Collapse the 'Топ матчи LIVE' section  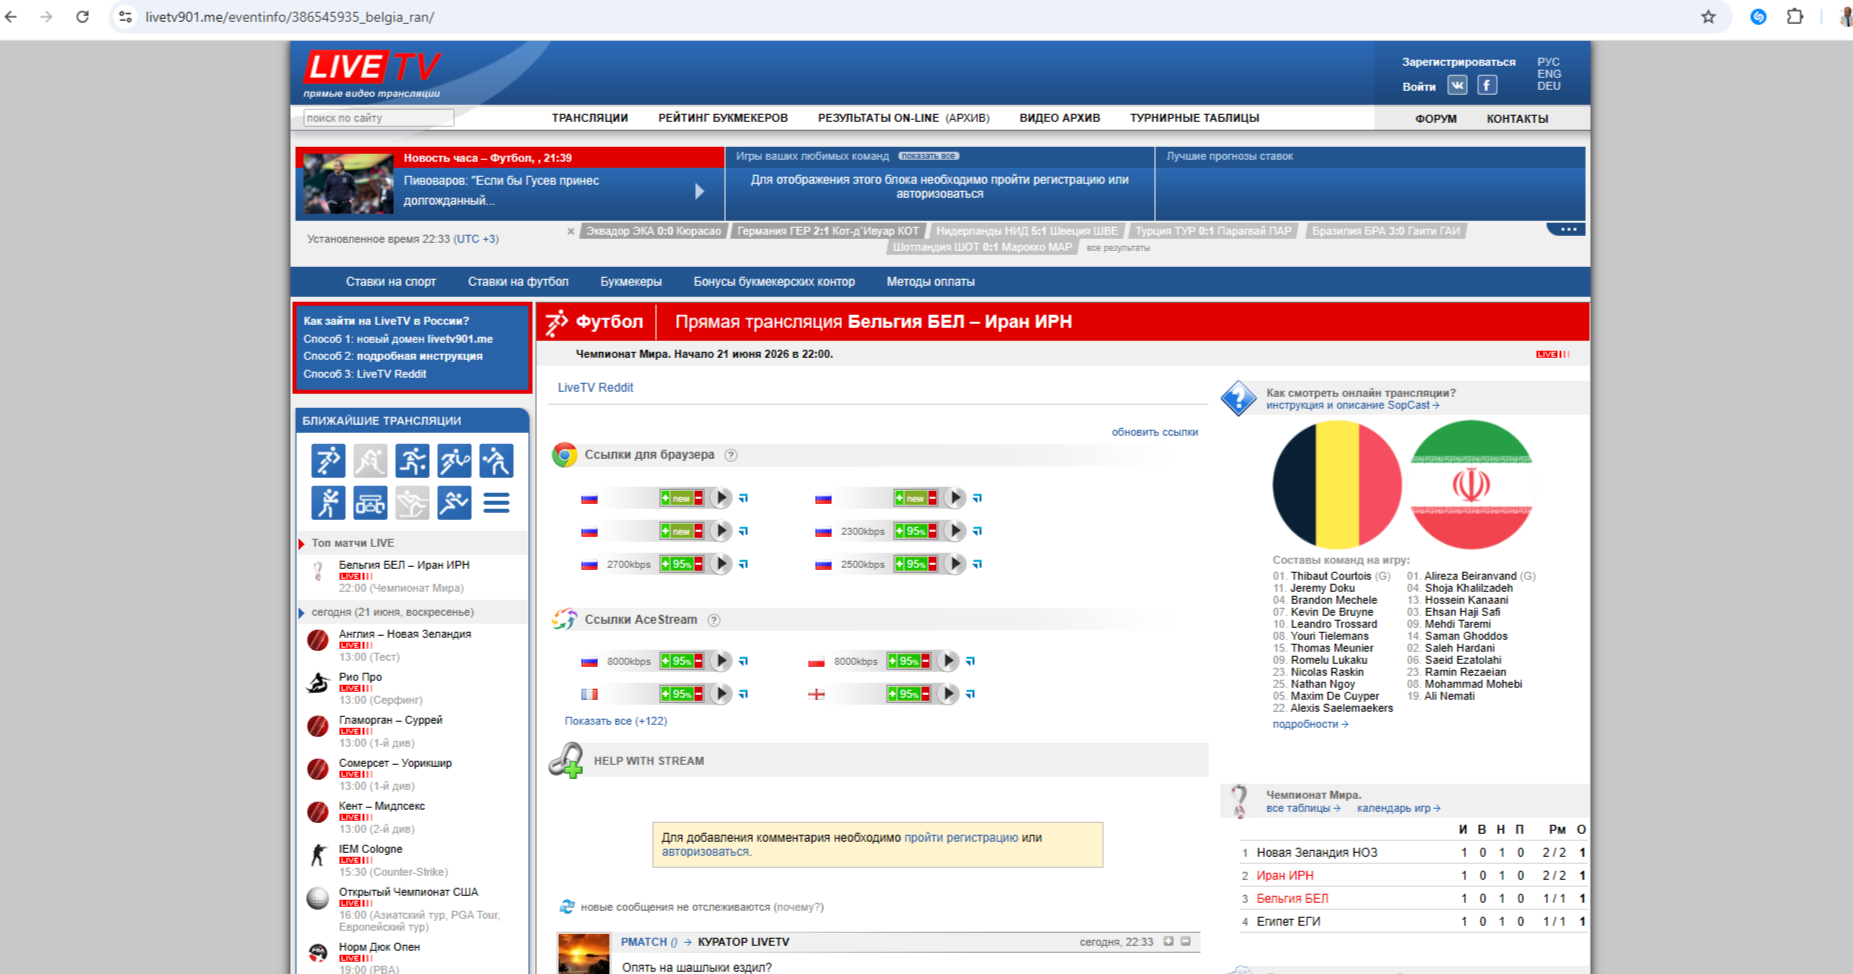click(x=302, y=544)
